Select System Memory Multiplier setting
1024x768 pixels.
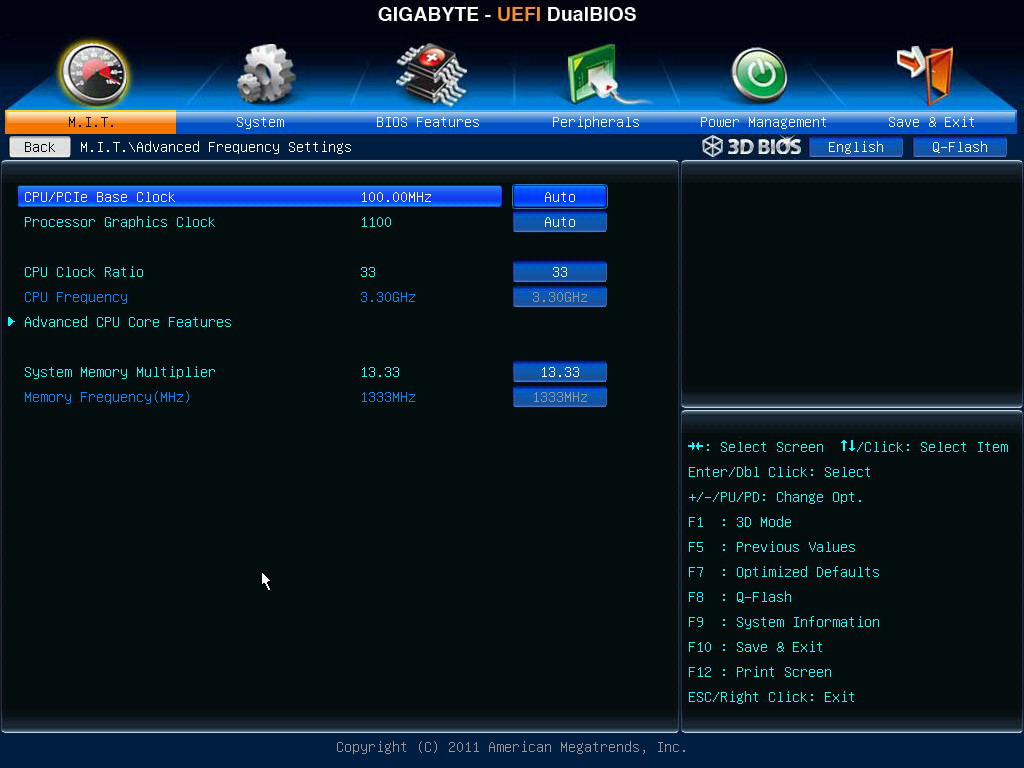[x=120, y=372]
